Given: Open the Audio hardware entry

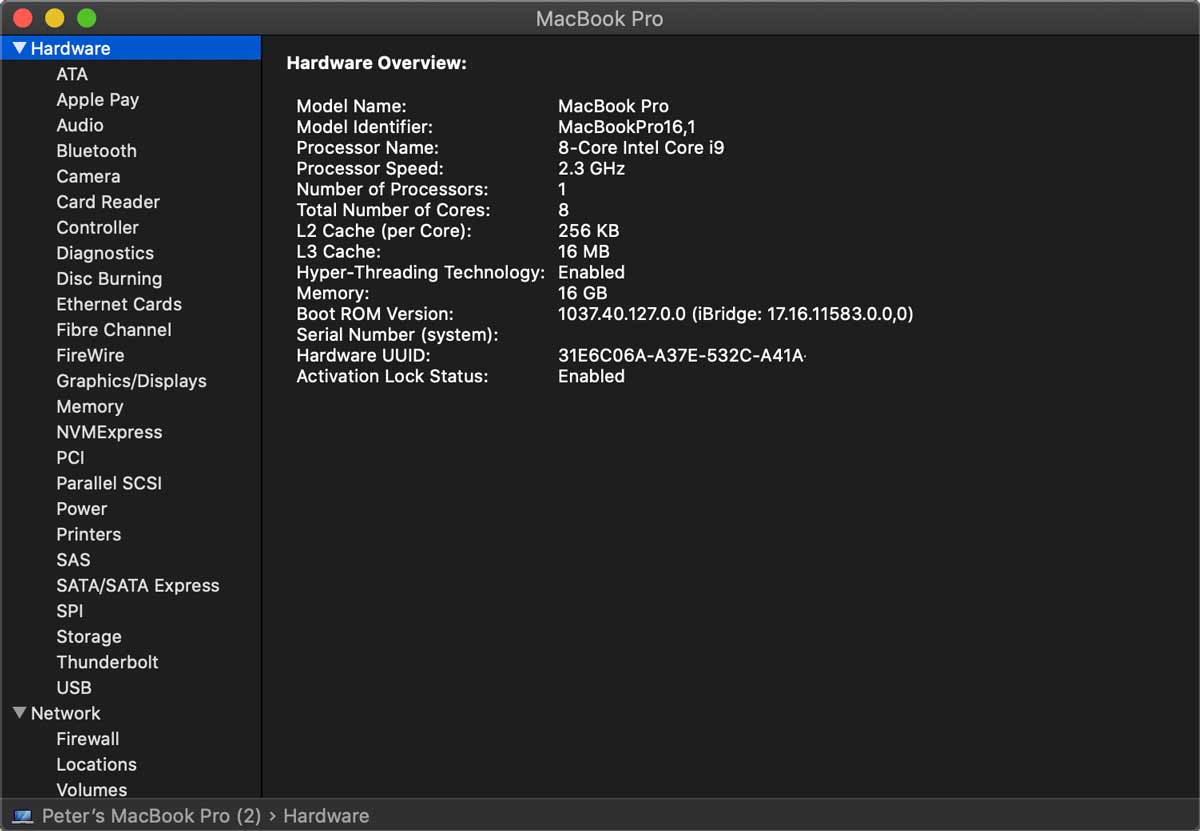Looking at the screenshot, I should (x=80, y=125).
